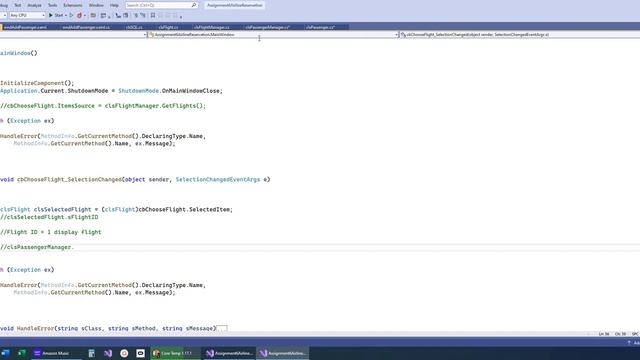Click the Ch column indicator in status bar
This screenshot has width=640, height=360.
[x=620, y=334]
